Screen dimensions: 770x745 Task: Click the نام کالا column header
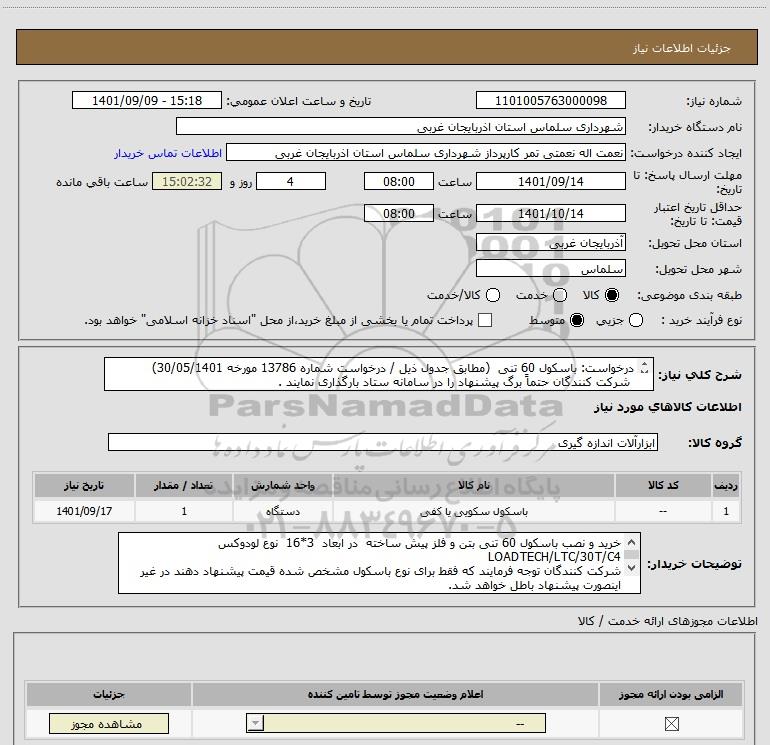coord(474,485)
